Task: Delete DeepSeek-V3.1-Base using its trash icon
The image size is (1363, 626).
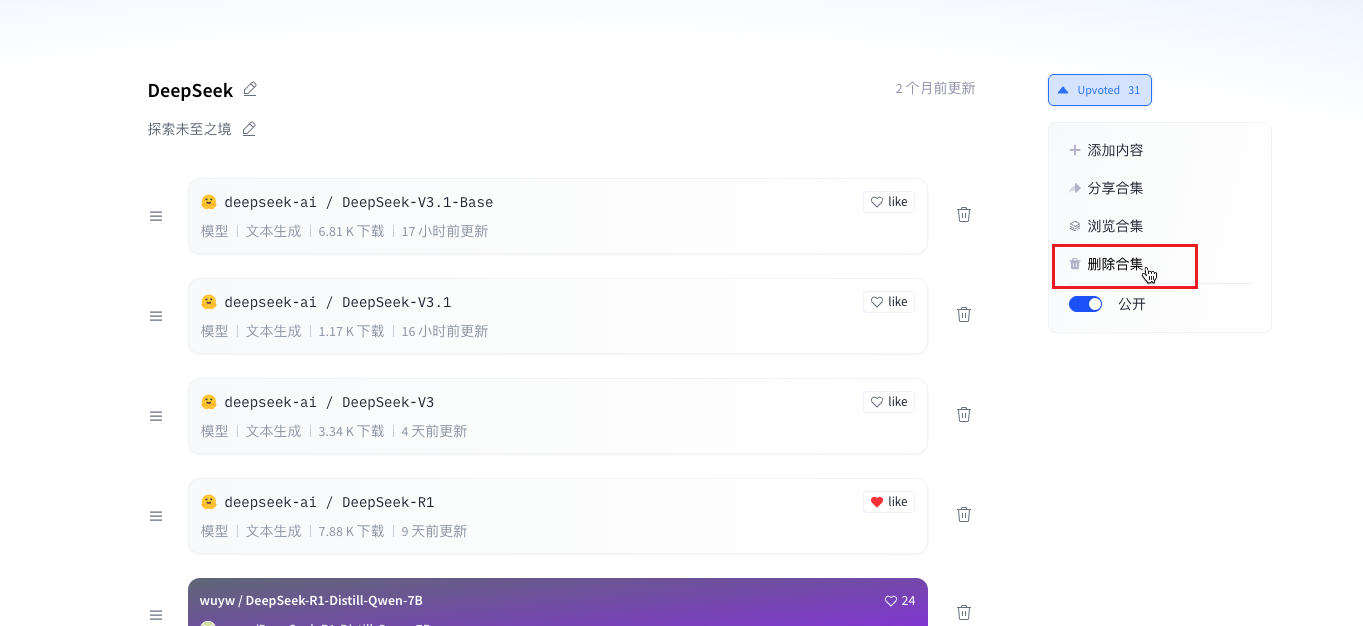Action: pyautogui.click(x=964, y=214)
